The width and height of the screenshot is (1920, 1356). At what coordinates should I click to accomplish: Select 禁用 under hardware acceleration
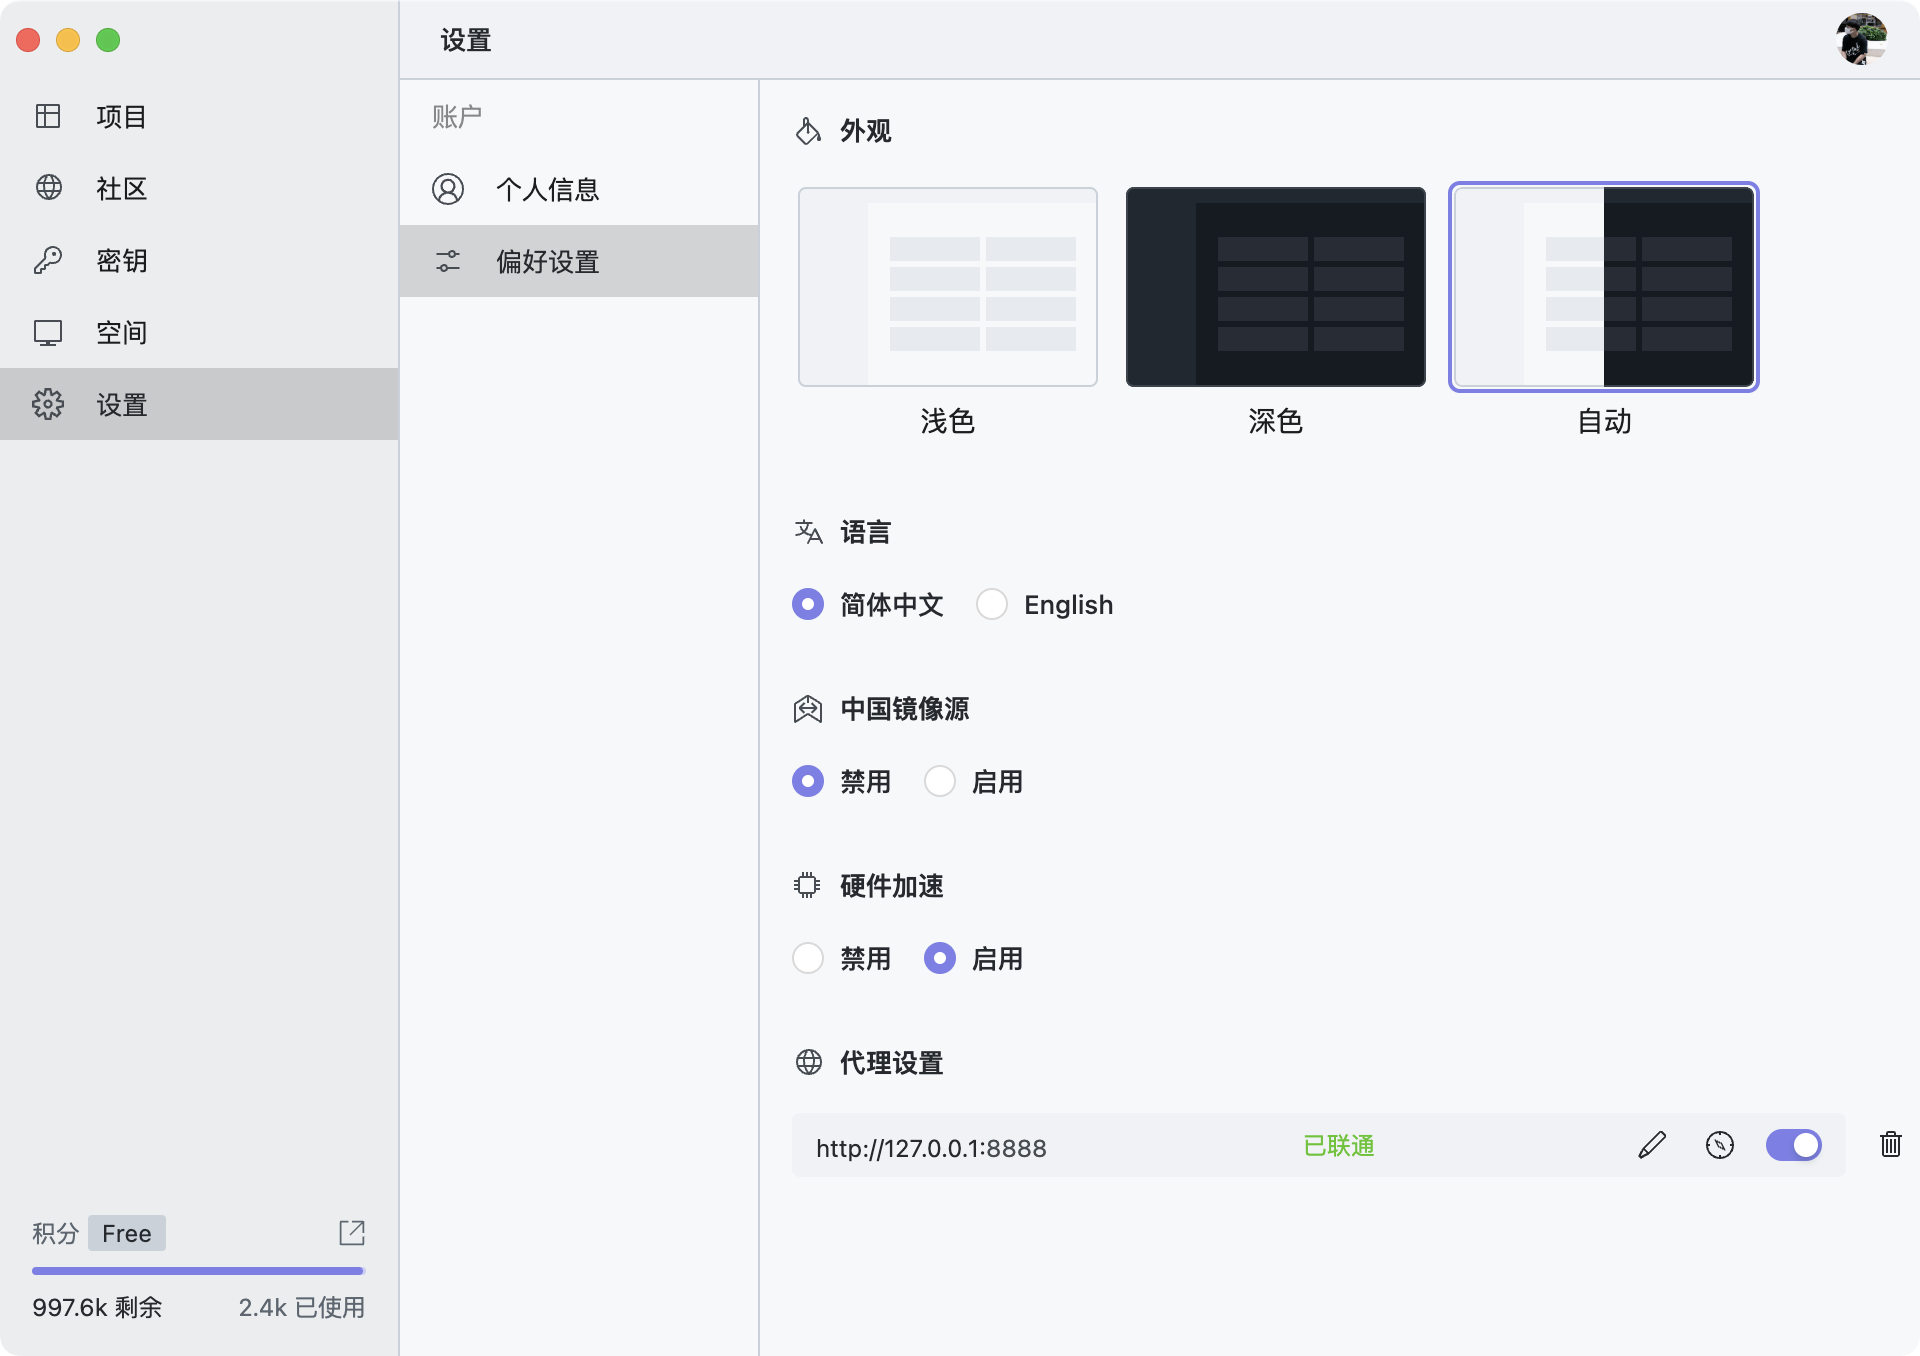[x=808, y=958]
